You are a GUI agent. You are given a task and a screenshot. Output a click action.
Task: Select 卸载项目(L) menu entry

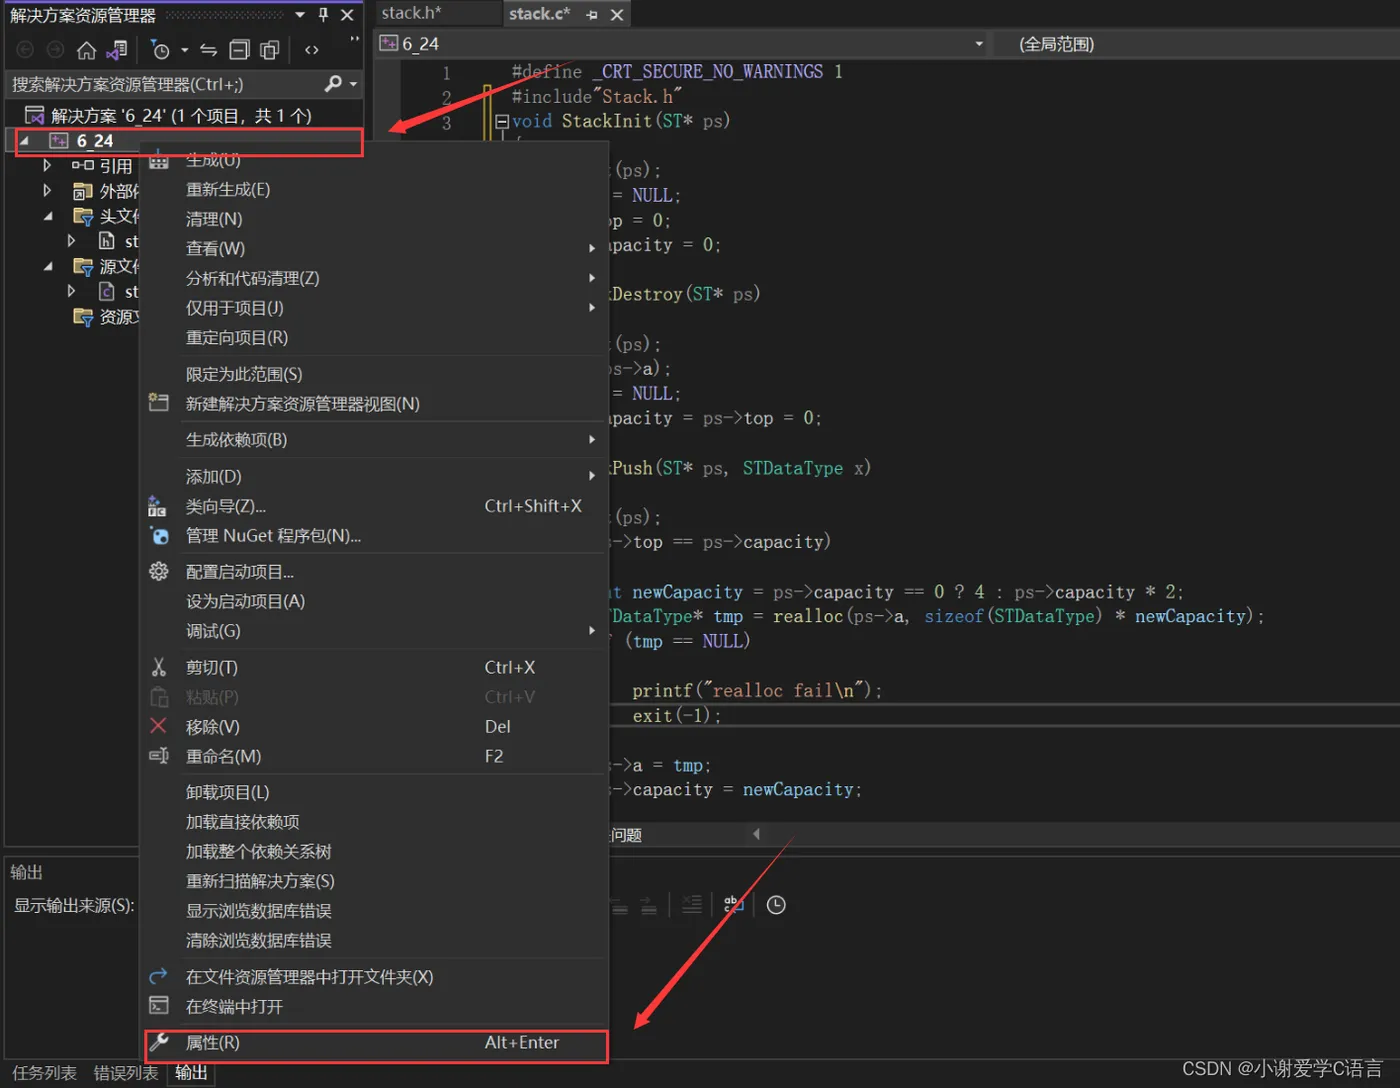(374, 792)
